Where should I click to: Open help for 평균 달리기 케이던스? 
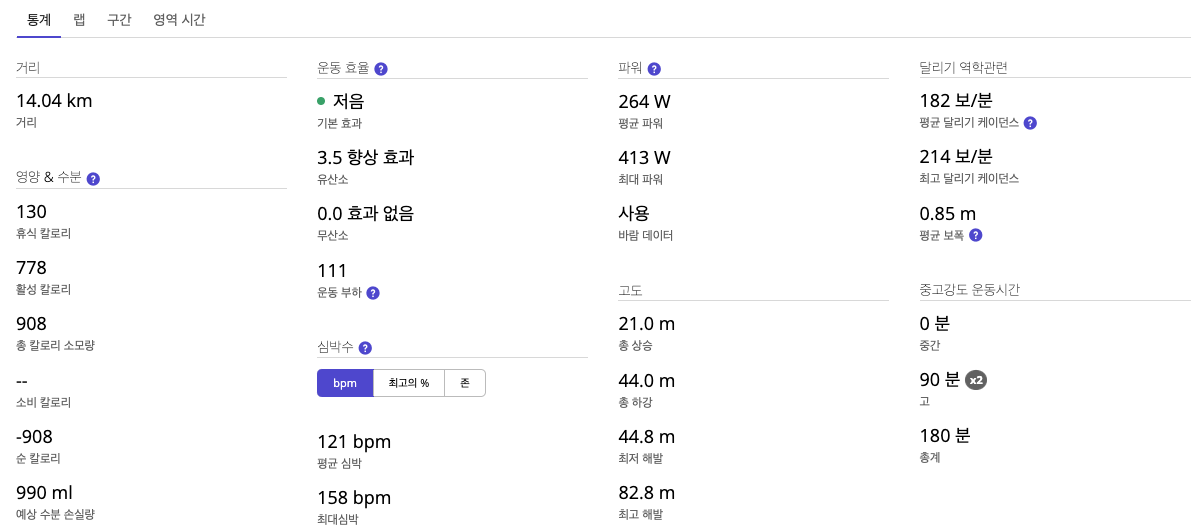(x=1030, y=123)
